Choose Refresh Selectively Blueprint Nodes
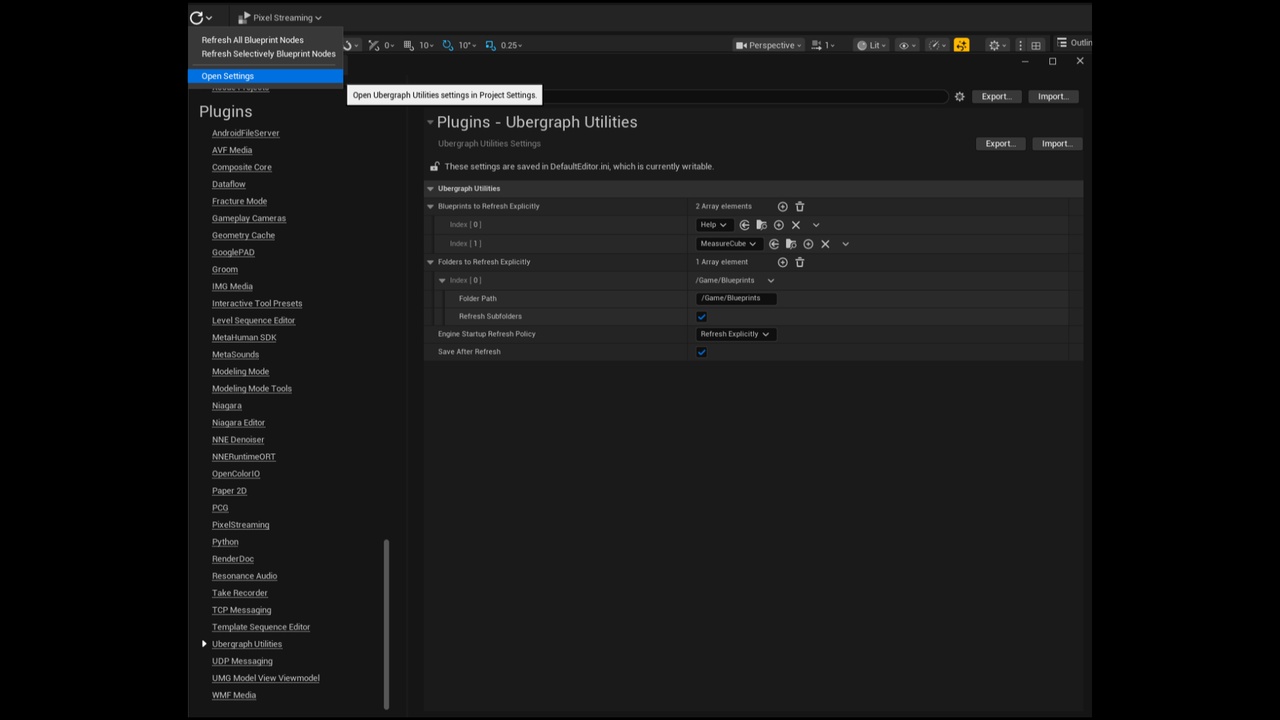Image resolution: width=1280 pixels, height=720 pixels. (x=268, y=54)
